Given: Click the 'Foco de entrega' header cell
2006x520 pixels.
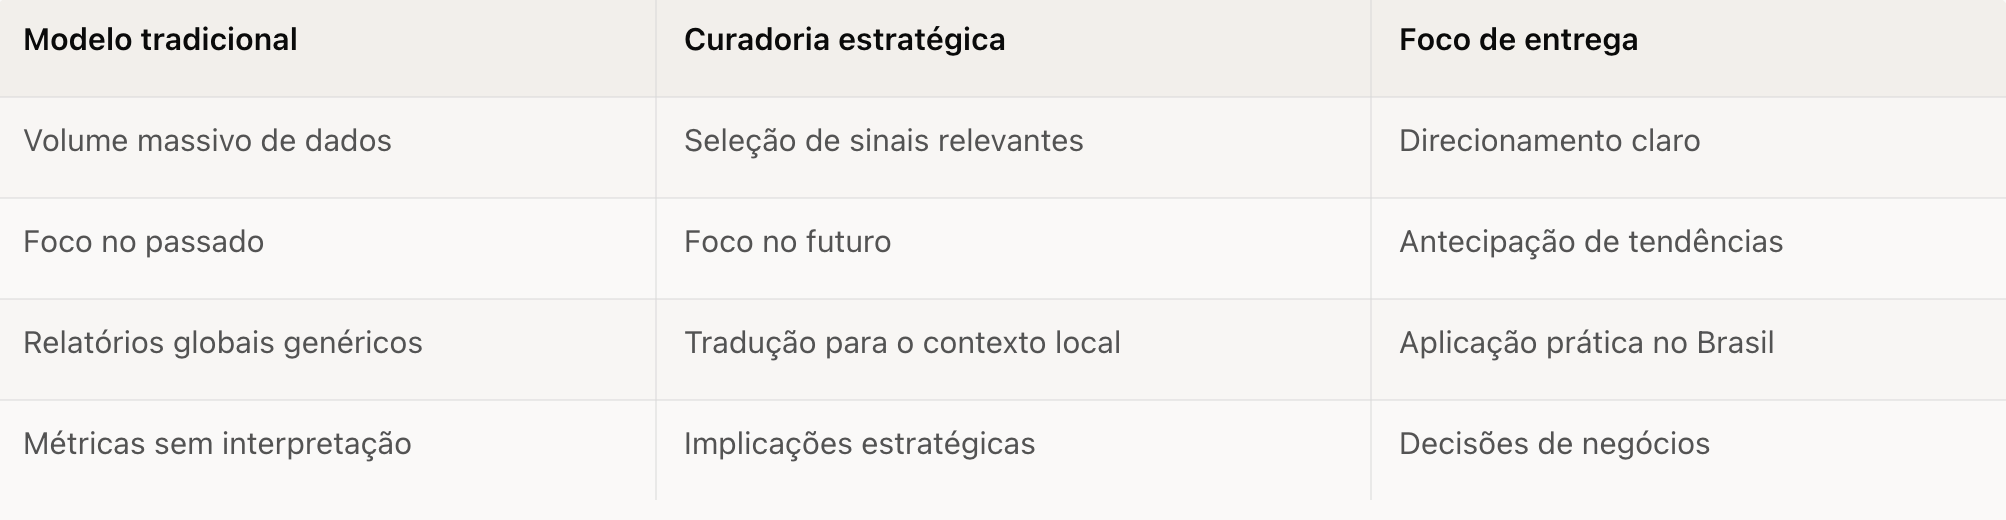Looking at the screenshot, I should coord(1518,40).
